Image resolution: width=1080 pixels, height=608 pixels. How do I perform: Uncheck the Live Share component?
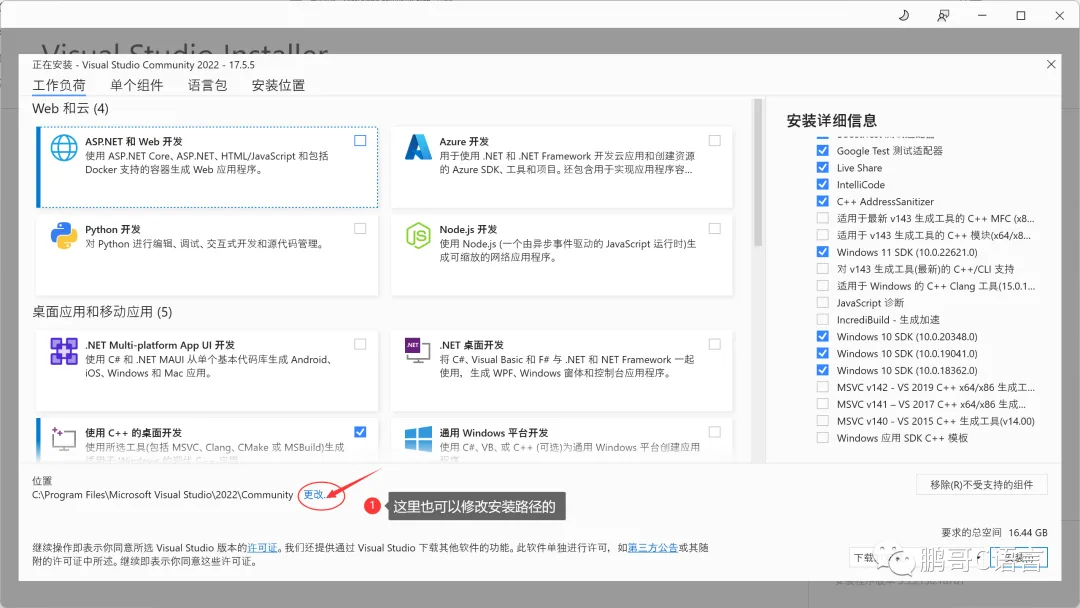click(x=822, y=167)
